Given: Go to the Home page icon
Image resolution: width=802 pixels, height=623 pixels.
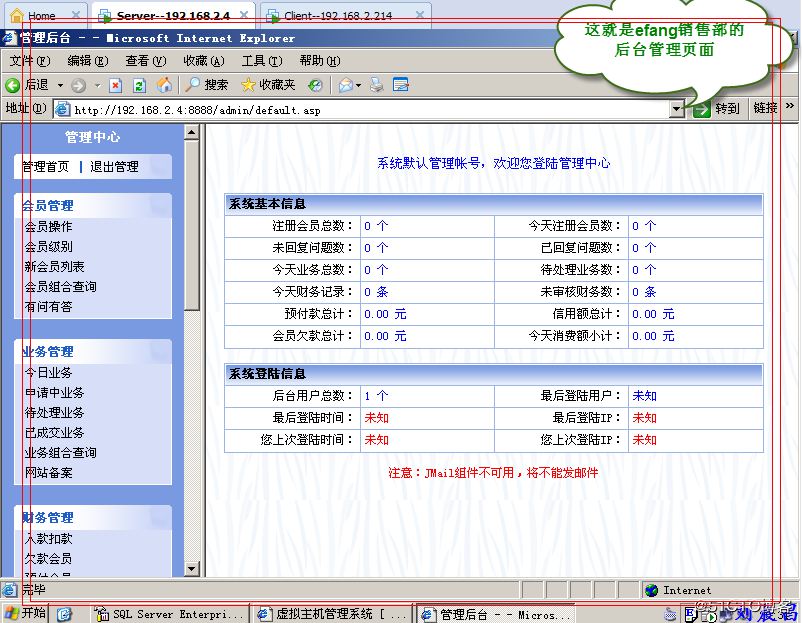Looking at the screenshot, I should [164, 85].
